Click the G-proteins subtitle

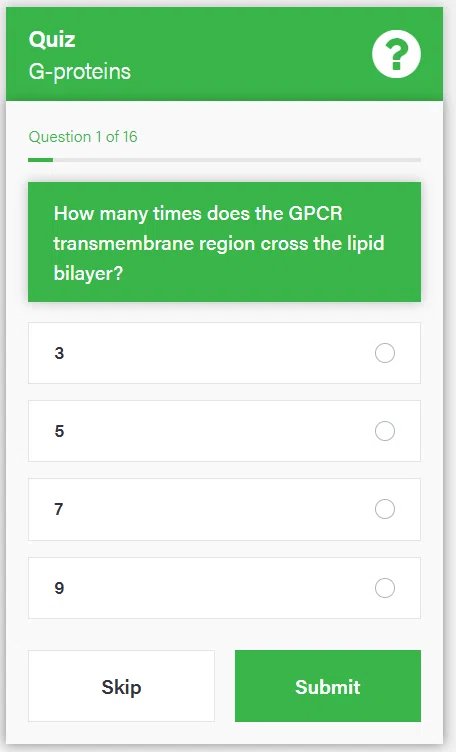tap(80, 72)
